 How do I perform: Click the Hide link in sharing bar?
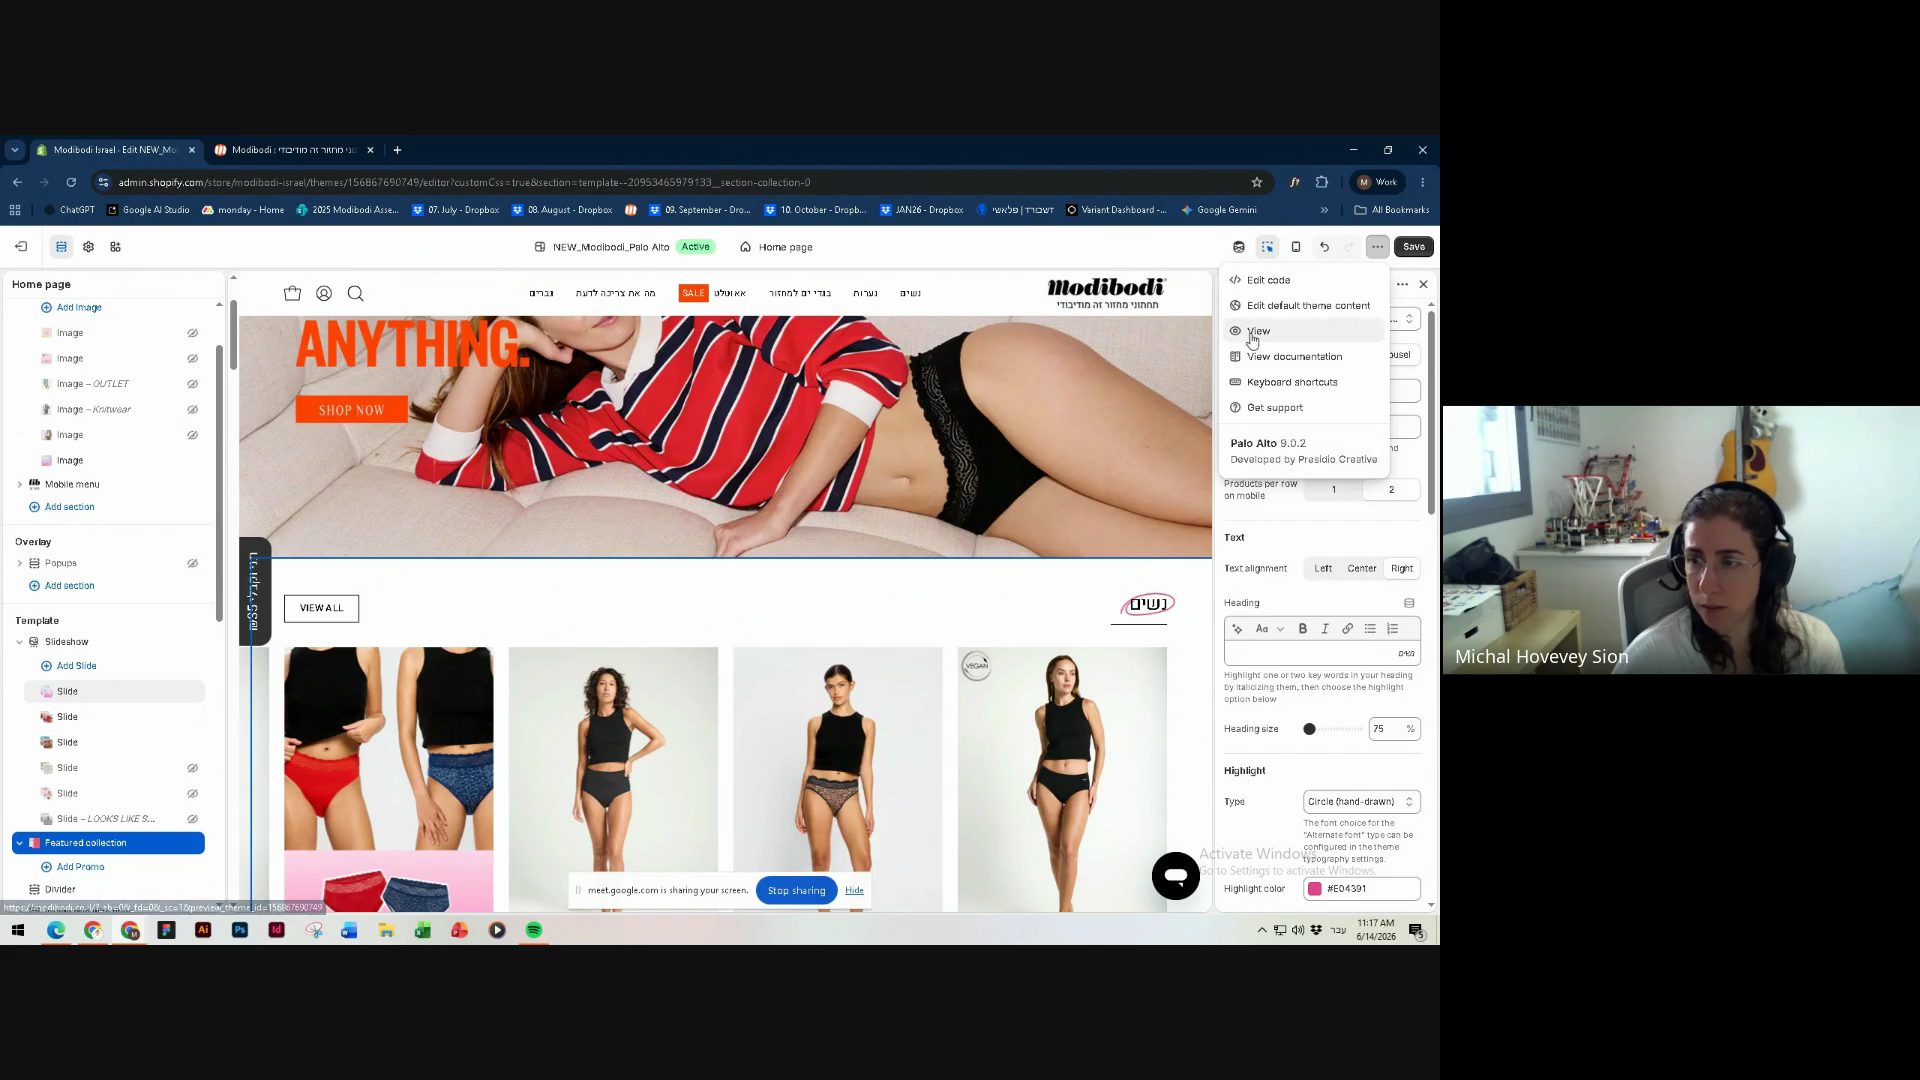(x=854, y=890)
